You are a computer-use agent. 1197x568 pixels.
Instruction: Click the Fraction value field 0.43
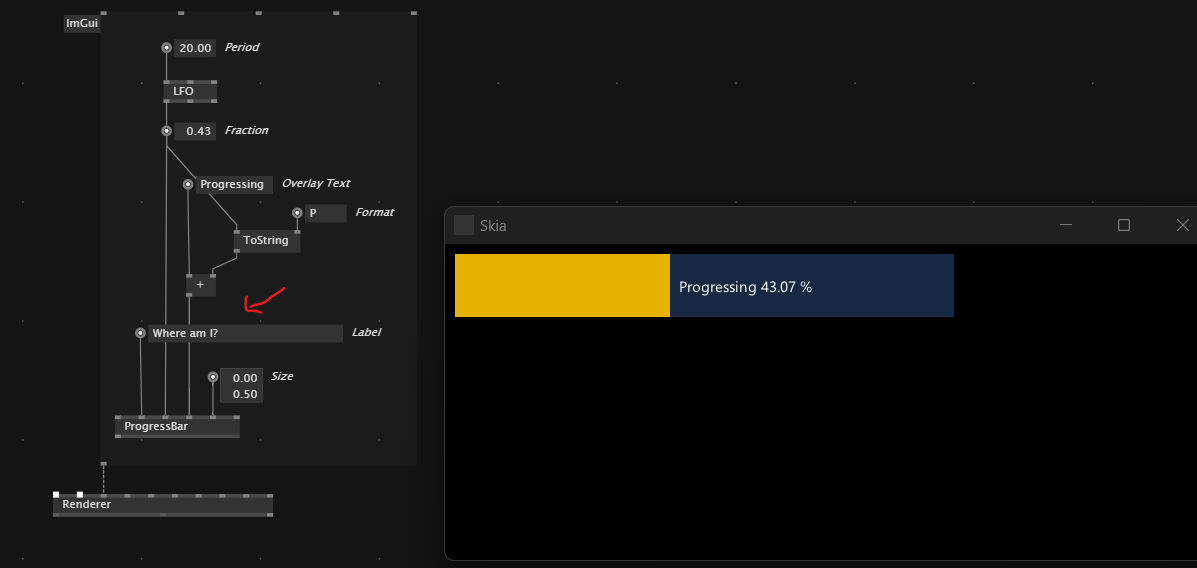pos(195,131)
